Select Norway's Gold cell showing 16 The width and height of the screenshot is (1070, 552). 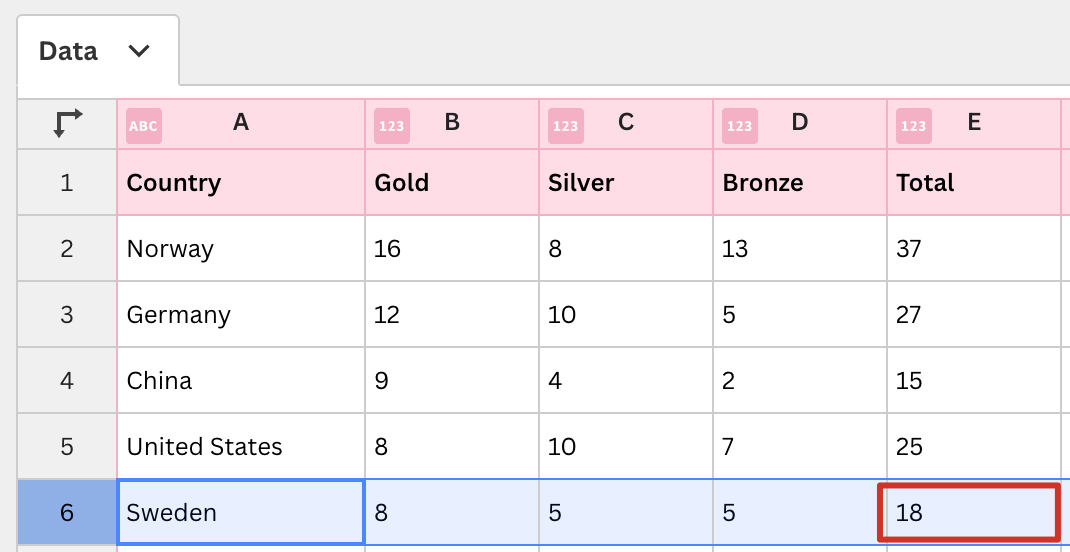pos(452,248)
